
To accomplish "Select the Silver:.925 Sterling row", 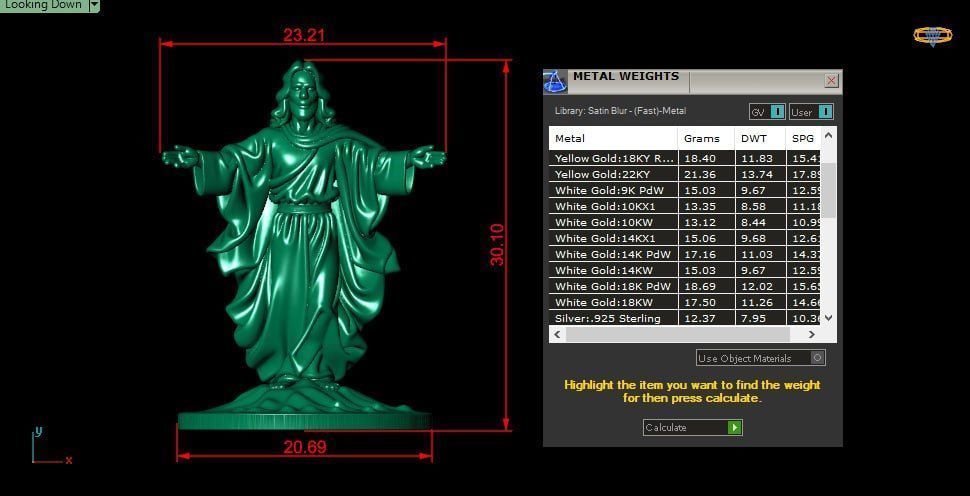I will pyautogui.click(x=685, y=319).
